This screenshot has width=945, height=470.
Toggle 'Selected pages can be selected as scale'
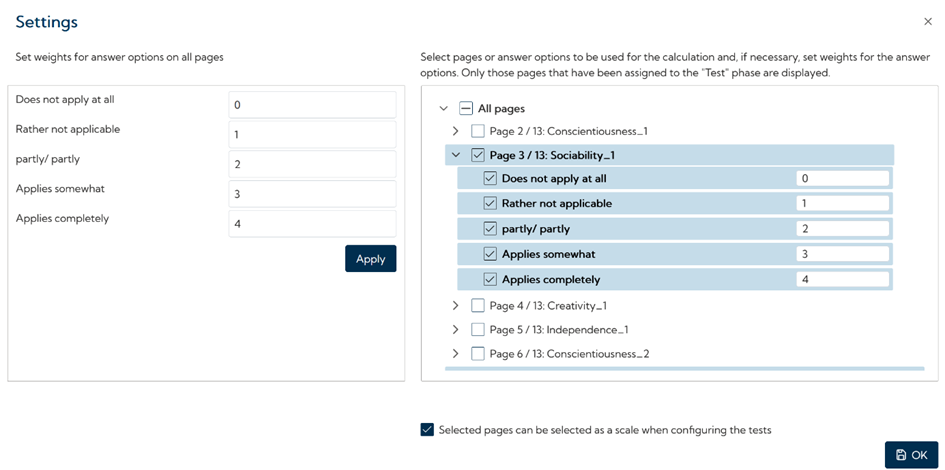[428, 430]
